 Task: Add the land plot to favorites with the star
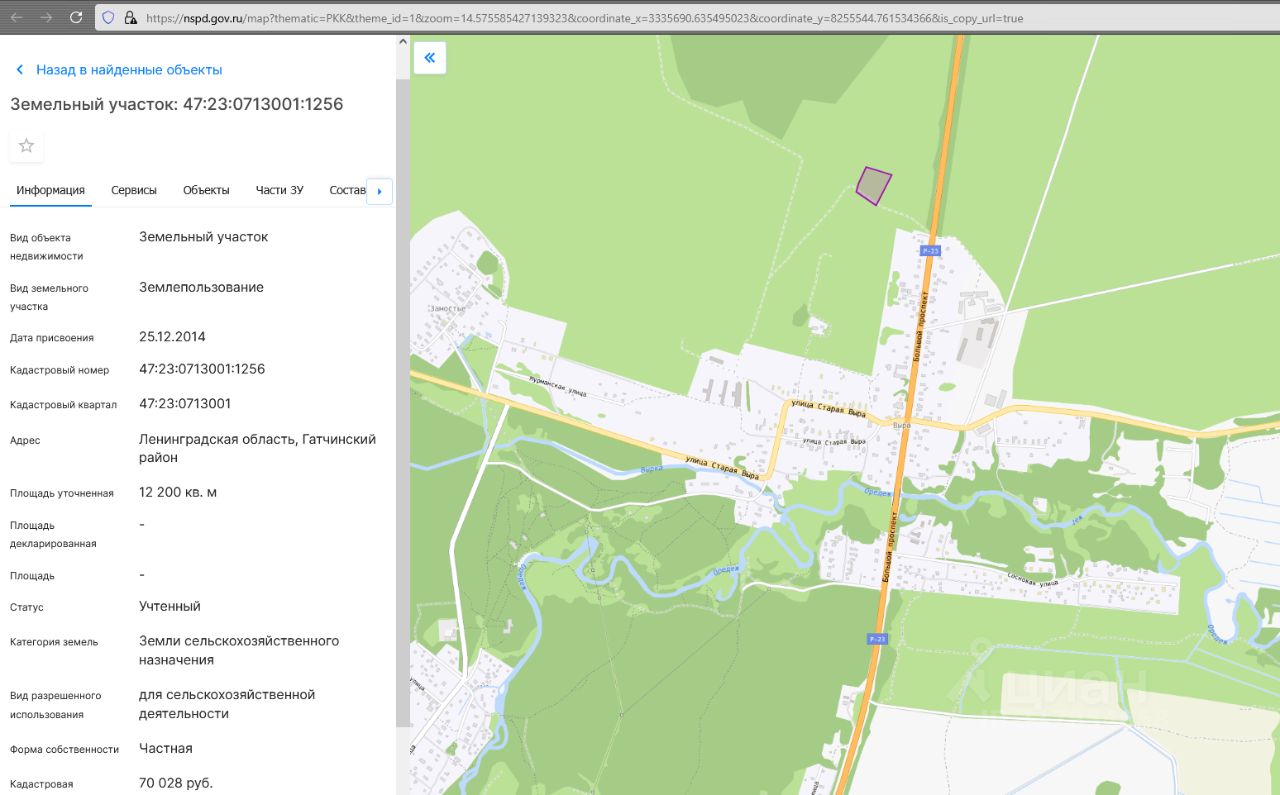point(27,146)
